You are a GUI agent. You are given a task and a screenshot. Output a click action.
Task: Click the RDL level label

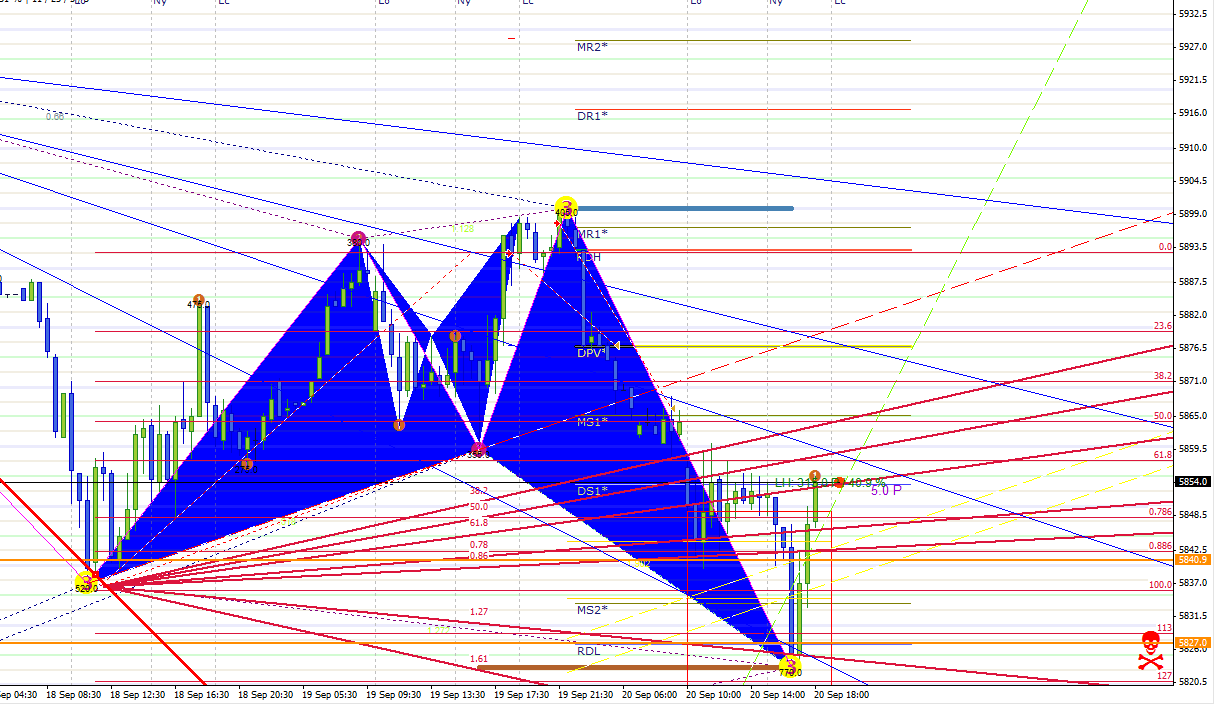(589, 651)
